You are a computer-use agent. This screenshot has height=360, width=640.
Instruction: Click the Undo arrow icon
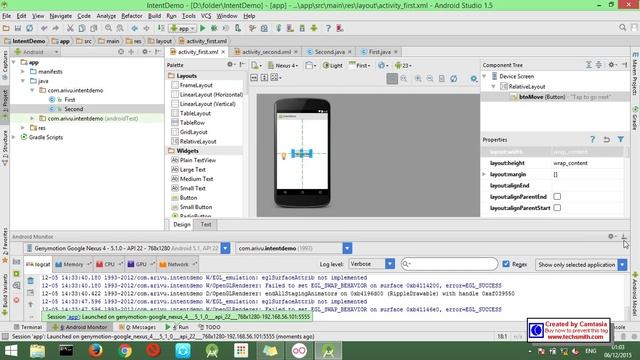tap(44, 28)
